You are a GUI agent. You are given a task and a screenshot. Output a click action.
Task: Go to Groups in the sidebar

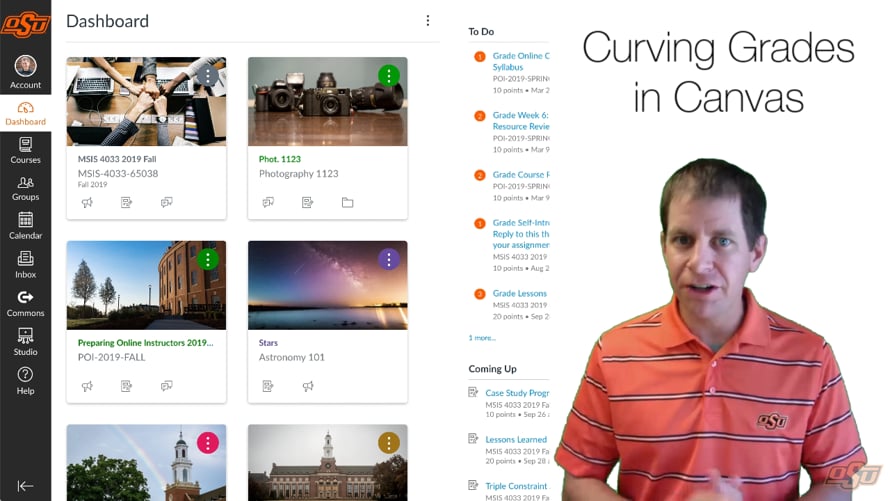[x=26, y=189]
